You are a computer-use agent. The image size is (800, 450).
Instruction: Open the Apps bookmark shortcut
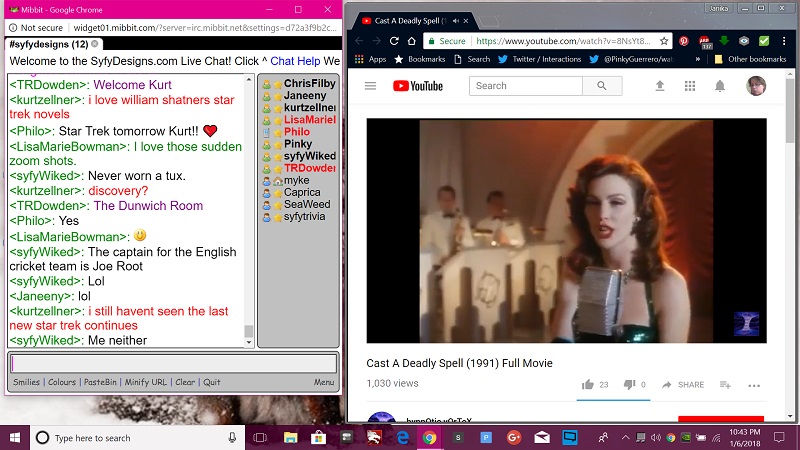[371, 59]
